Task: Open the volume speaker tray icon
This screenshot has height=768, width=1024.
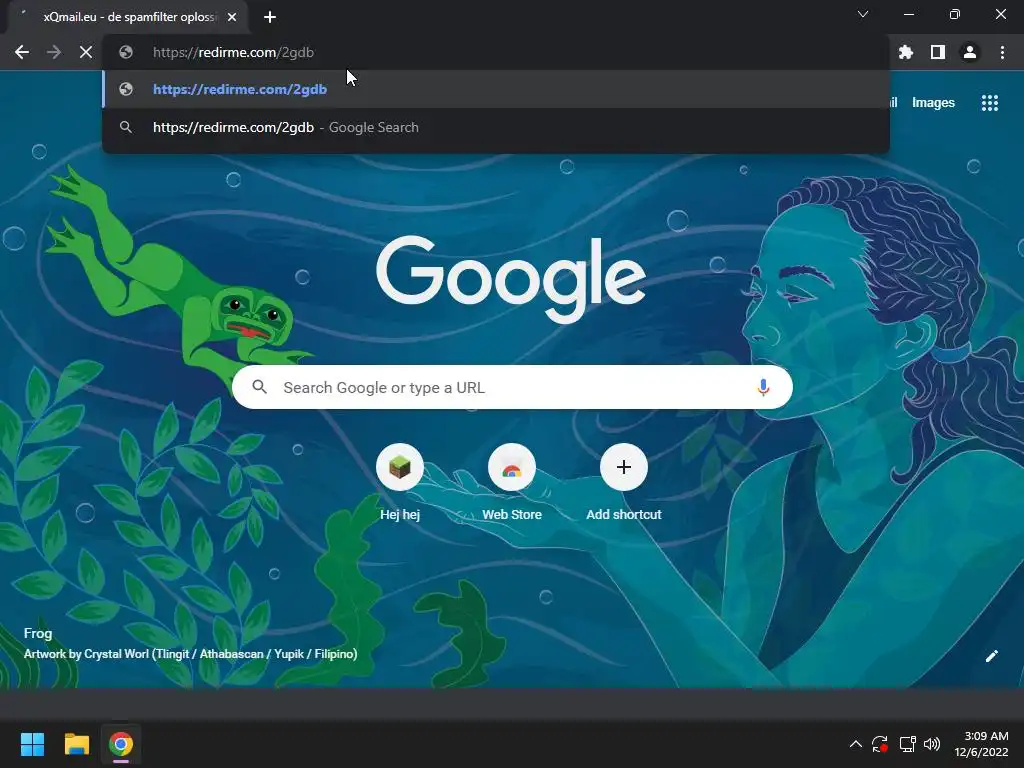Action: (x=932, y=744)
